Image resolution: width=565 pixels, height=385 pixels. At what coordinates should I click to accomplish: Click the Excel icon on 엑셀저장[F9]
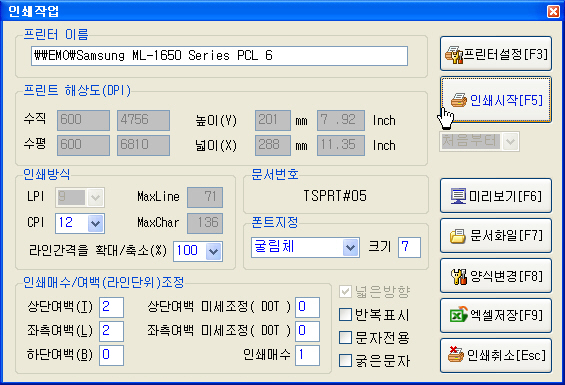pos(458,315)
